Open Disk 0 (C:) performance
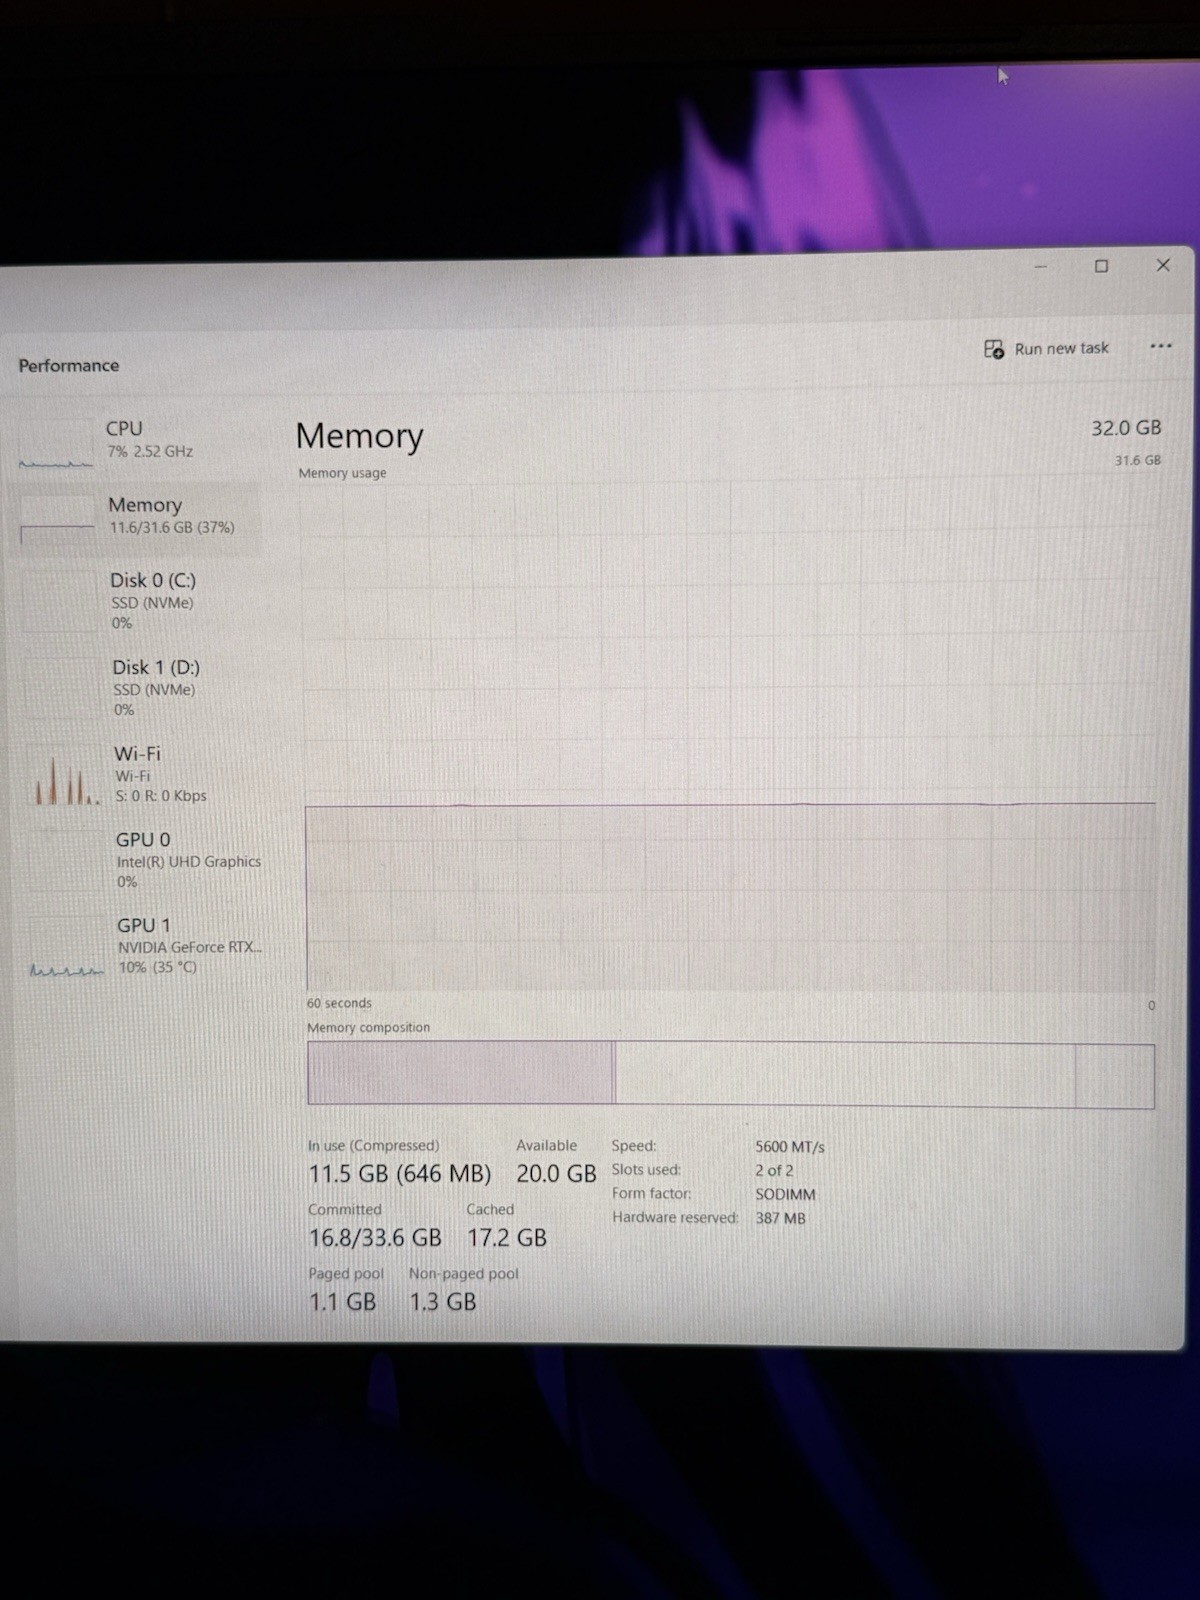 [139, 600]
